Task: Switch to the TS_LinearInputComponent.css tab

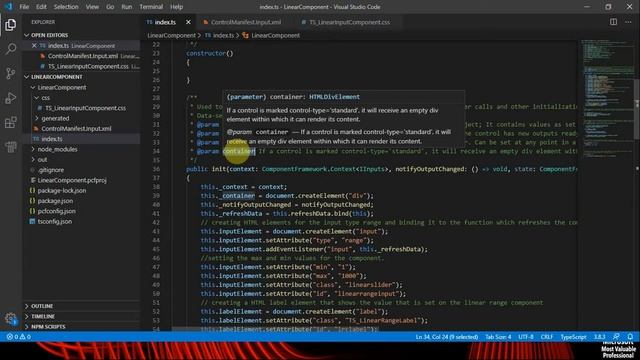Action: click(x=349, y=22)
